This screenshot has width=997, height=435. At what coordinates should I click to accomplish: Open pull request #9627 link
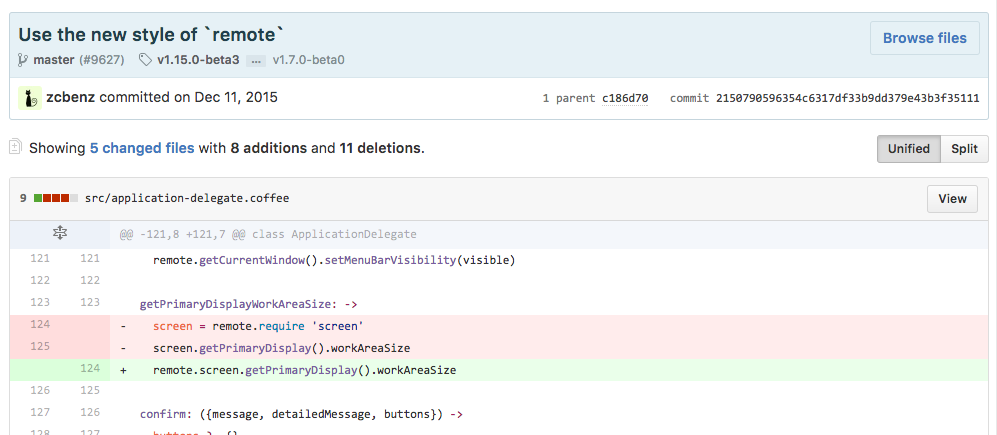point(102,60)
